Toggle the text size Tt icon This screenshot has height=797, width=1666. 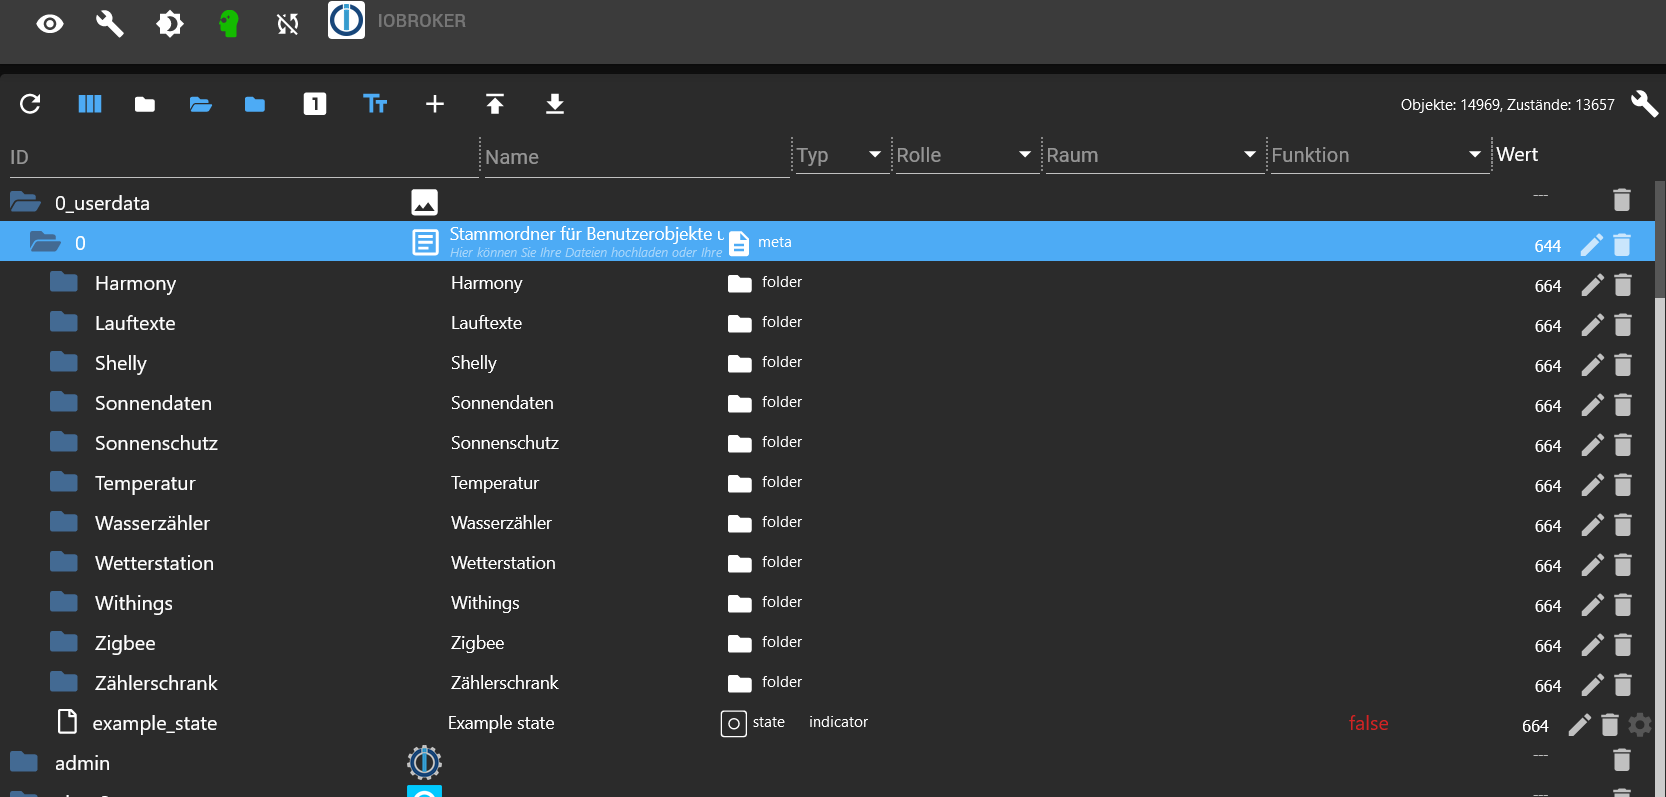click(x=375, y=104)
